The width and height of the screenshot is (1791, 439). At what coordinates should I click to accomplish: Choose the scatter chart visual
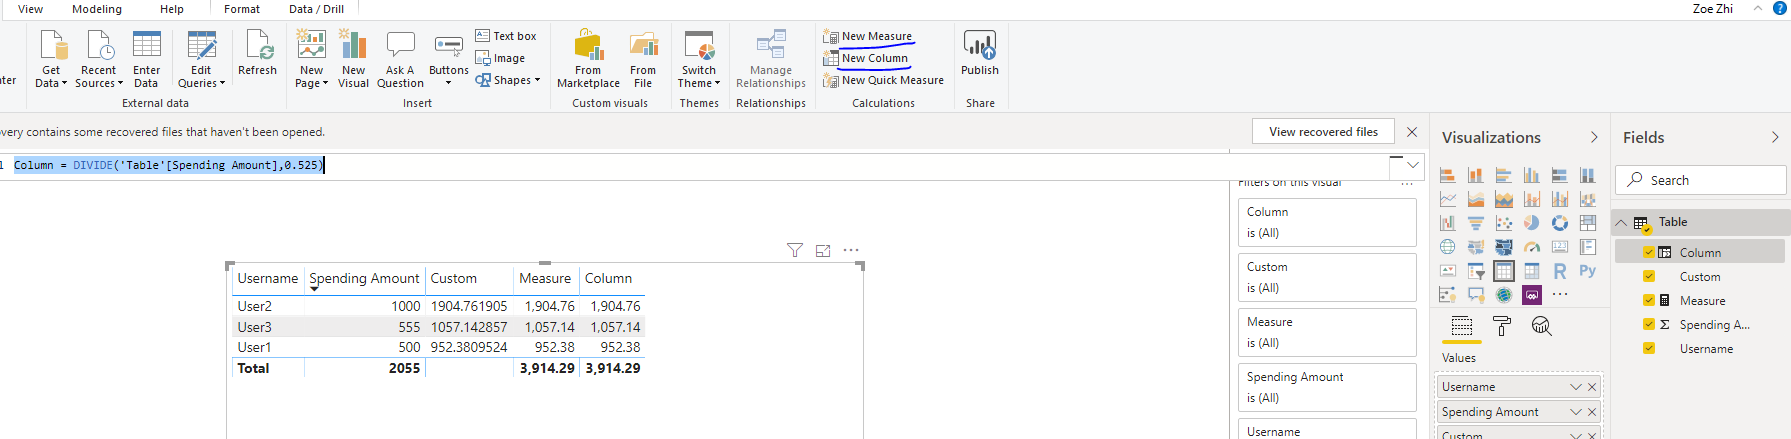click(1503, 223)
